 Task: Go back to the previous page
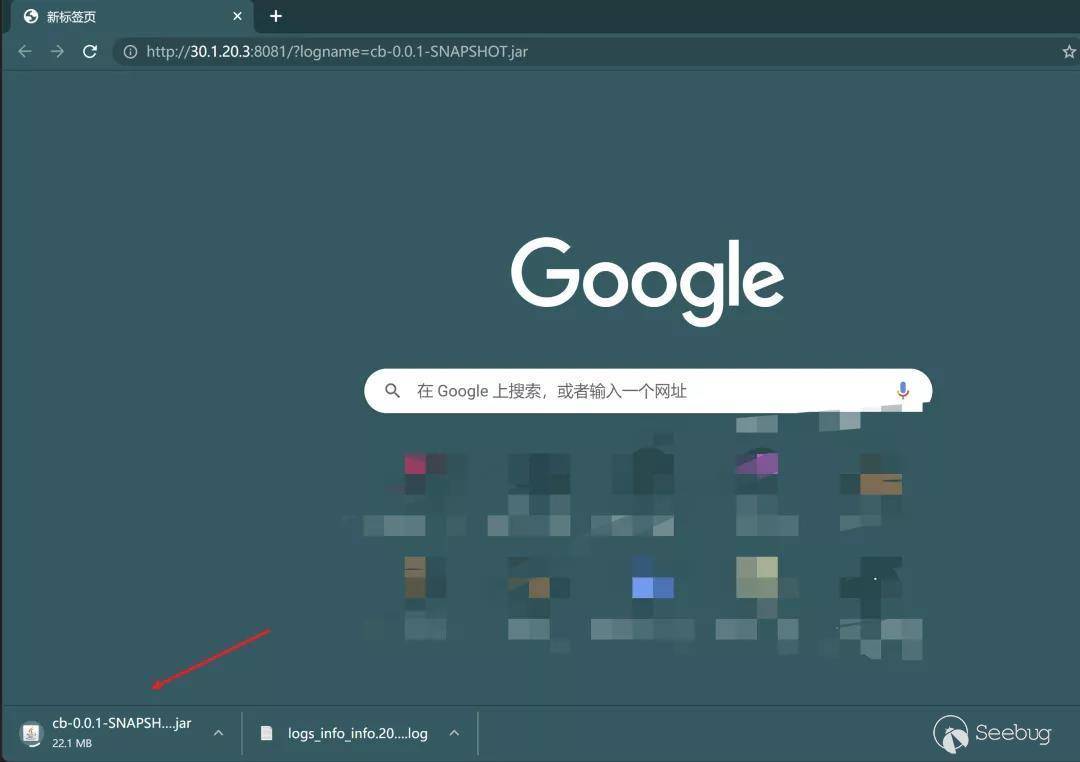(x=25, y=52)
